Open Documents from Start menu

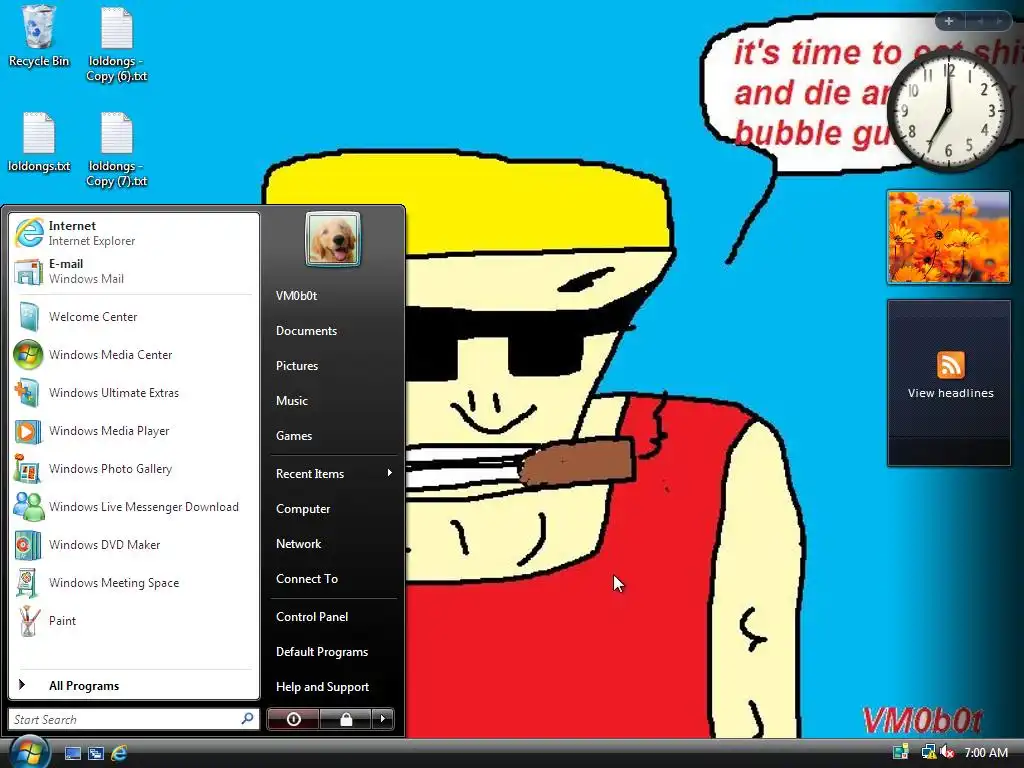tap(333, 331)
